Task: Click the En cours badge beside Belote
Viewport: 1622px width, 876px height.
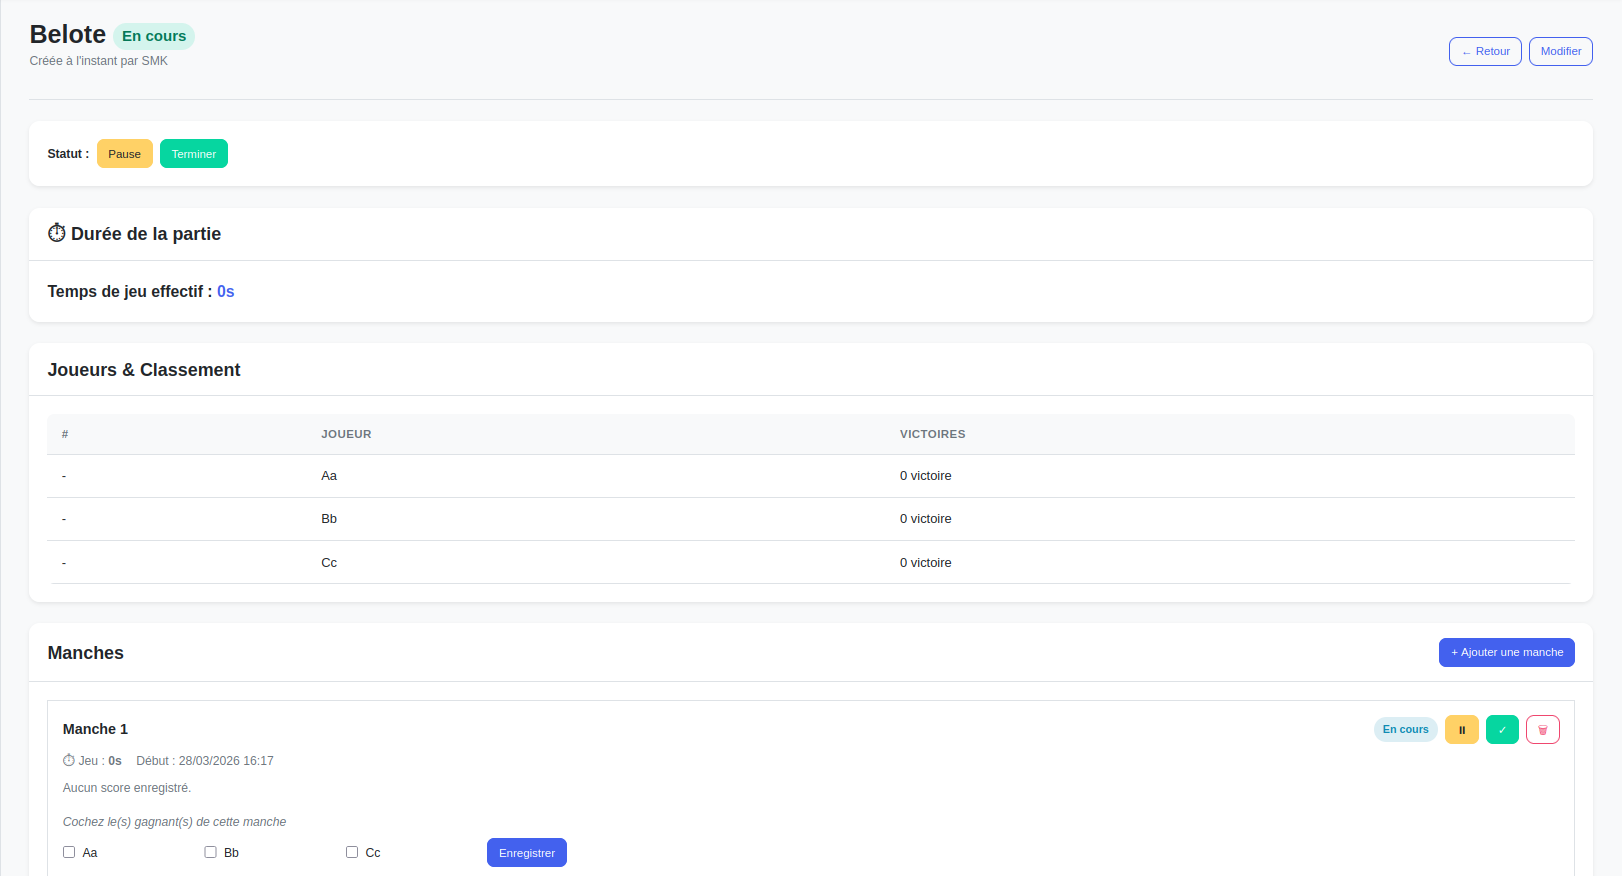Action: point(154,36)
